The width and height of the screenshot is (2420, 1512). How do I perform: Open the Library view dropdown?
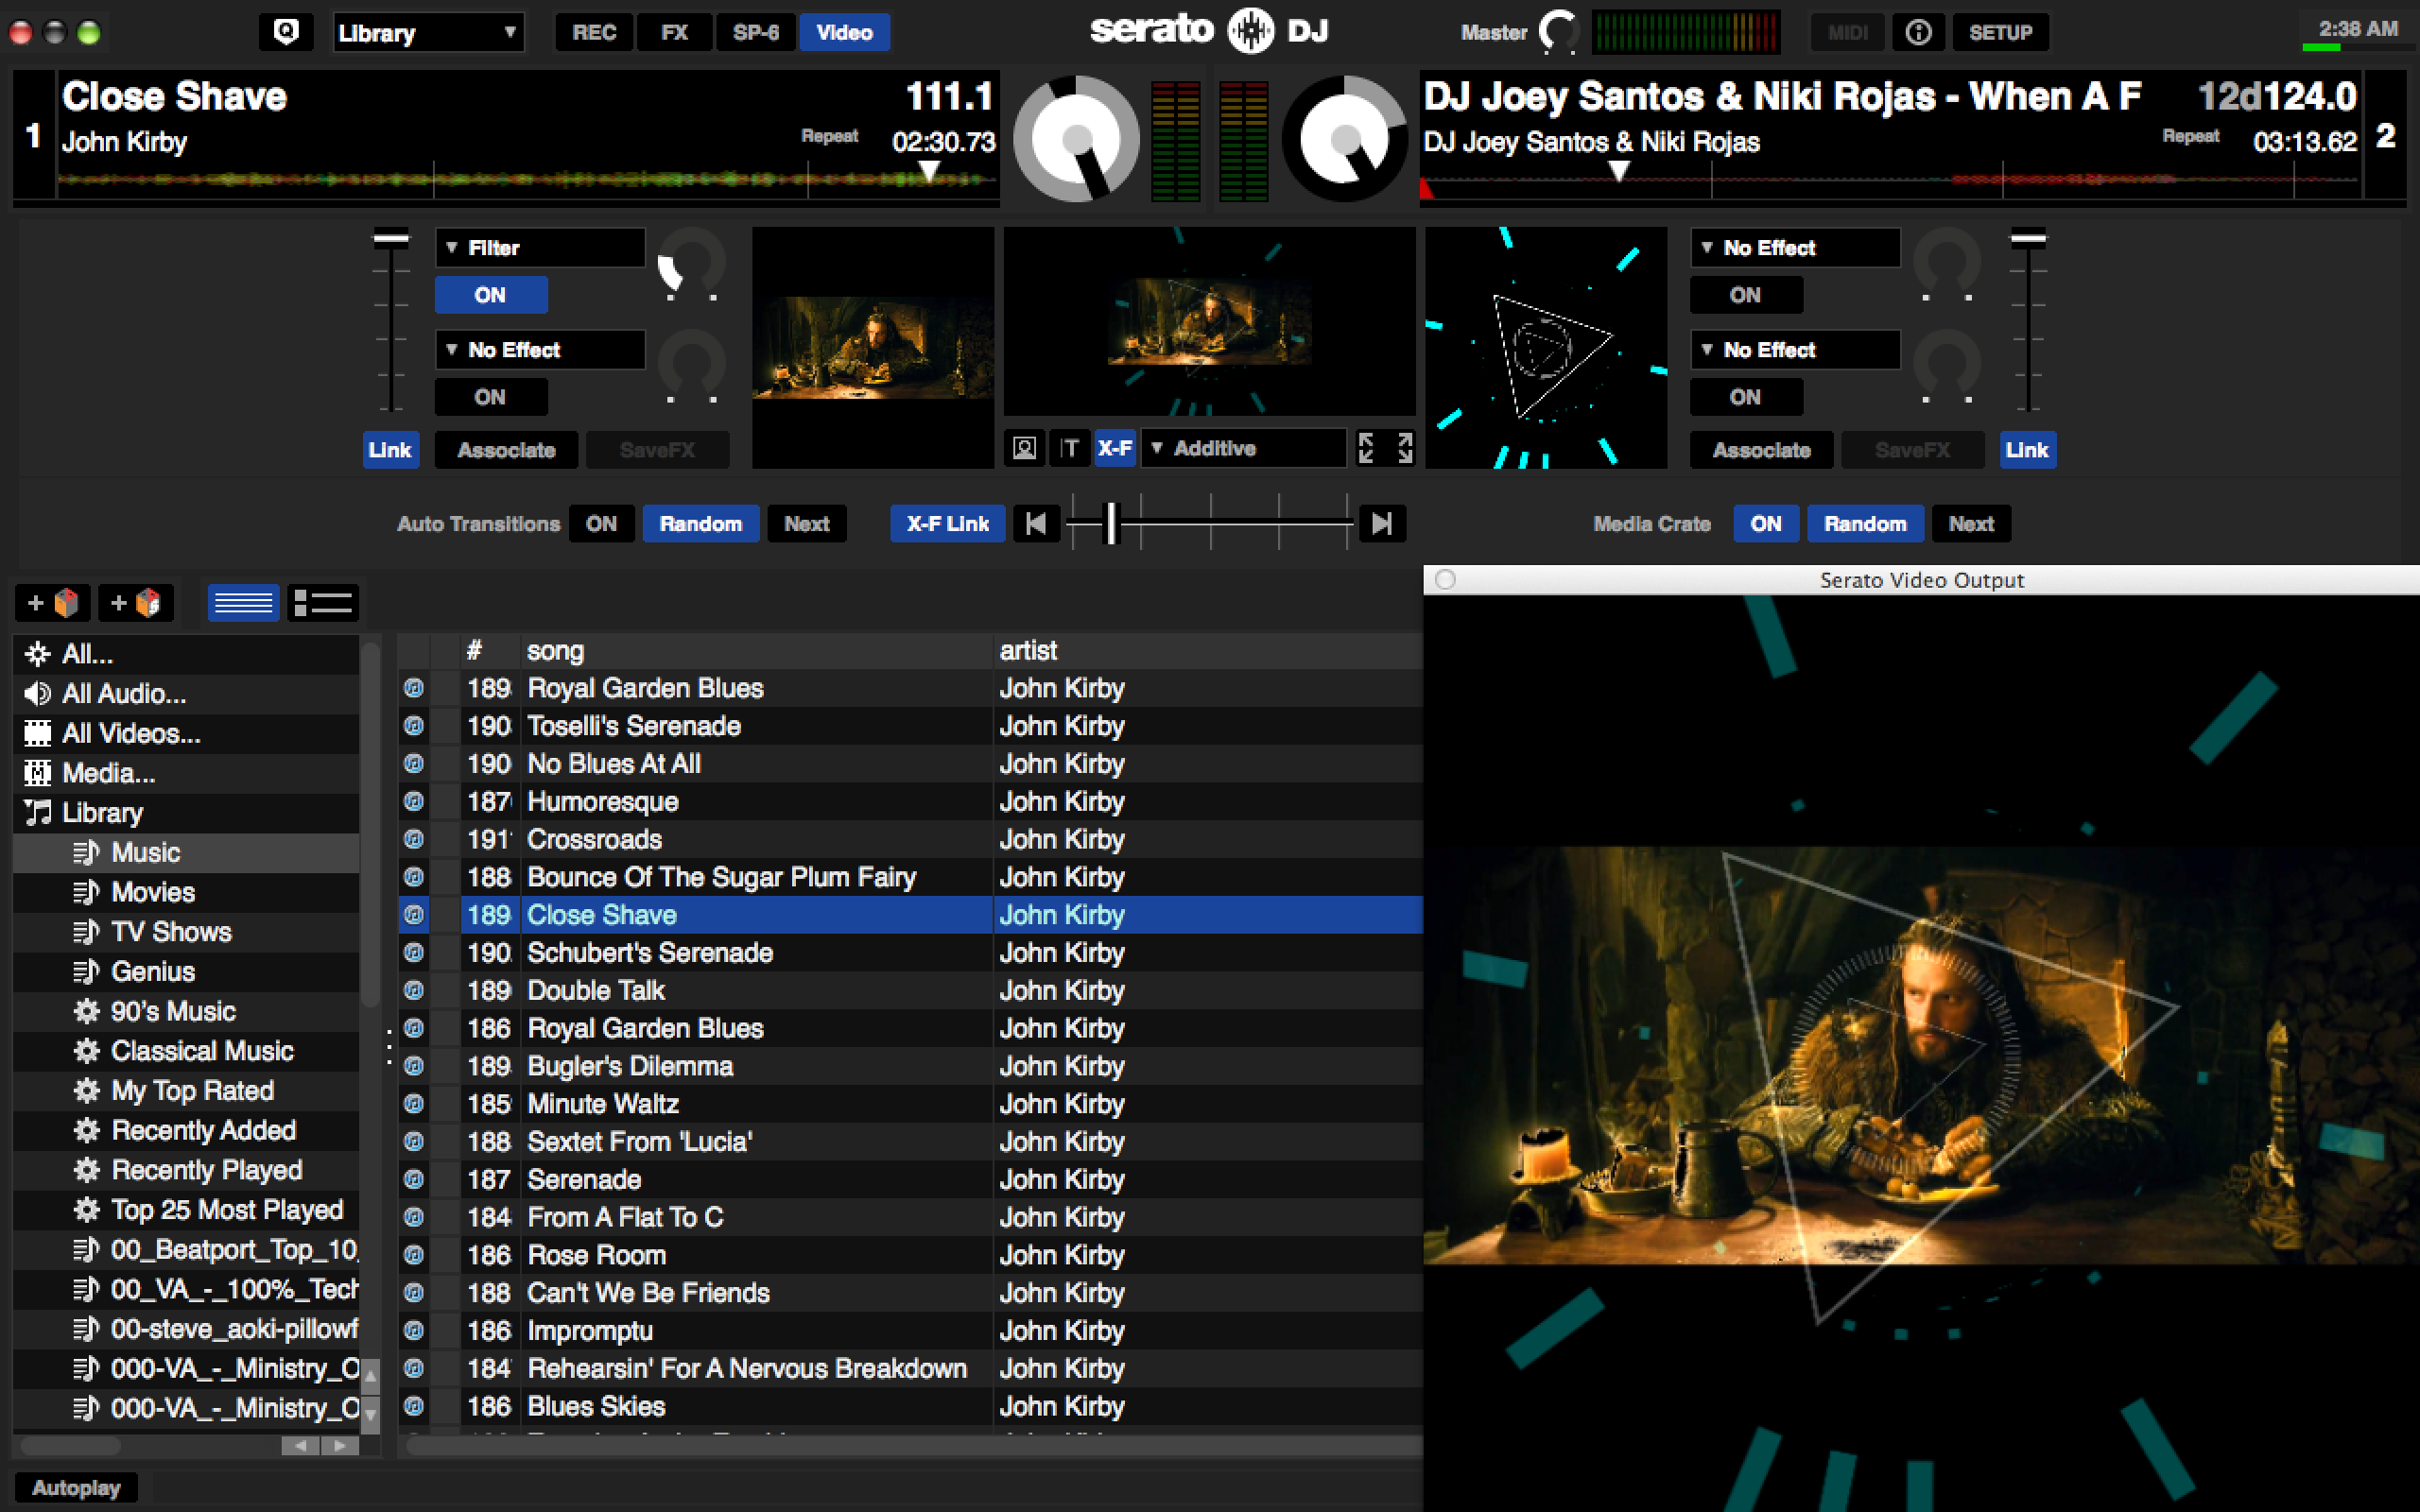click(427, 32)
